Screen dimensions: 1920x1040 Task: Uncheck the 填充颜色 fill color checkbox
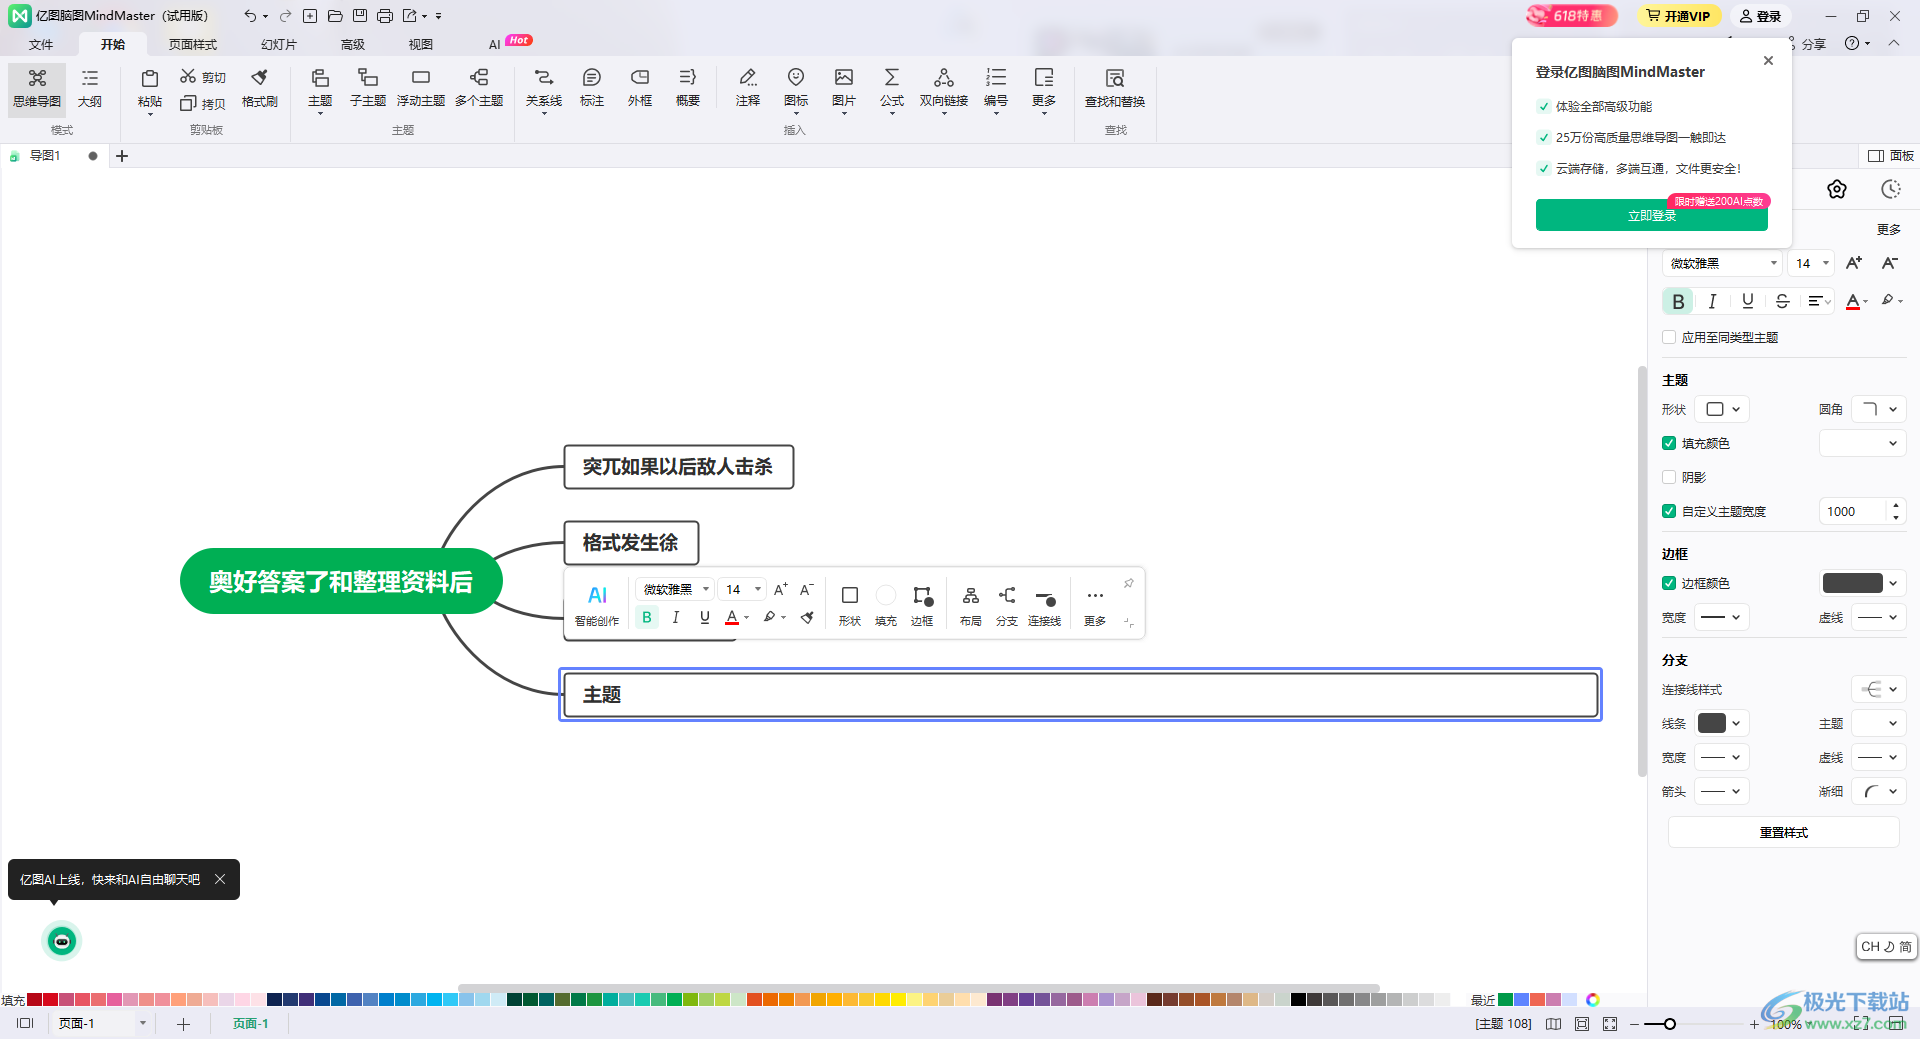1669,443
